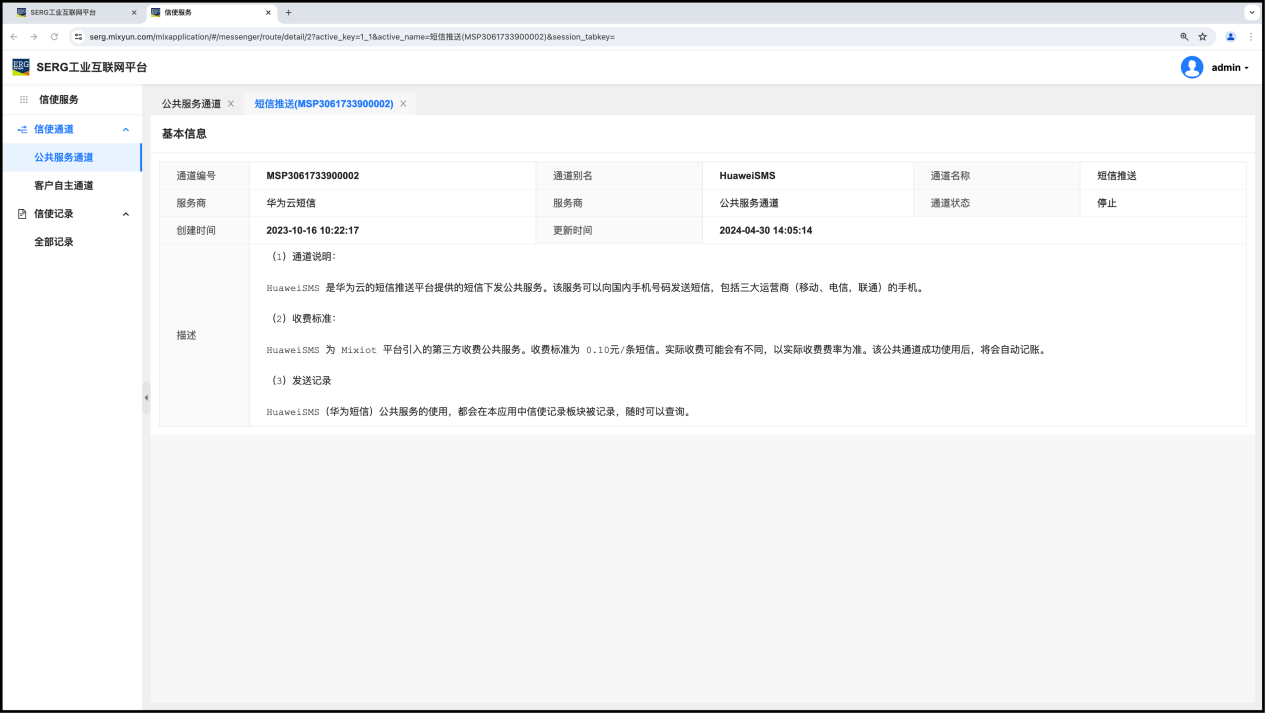Click the zoom magnifier icon in address bar

pos(1184,37)
